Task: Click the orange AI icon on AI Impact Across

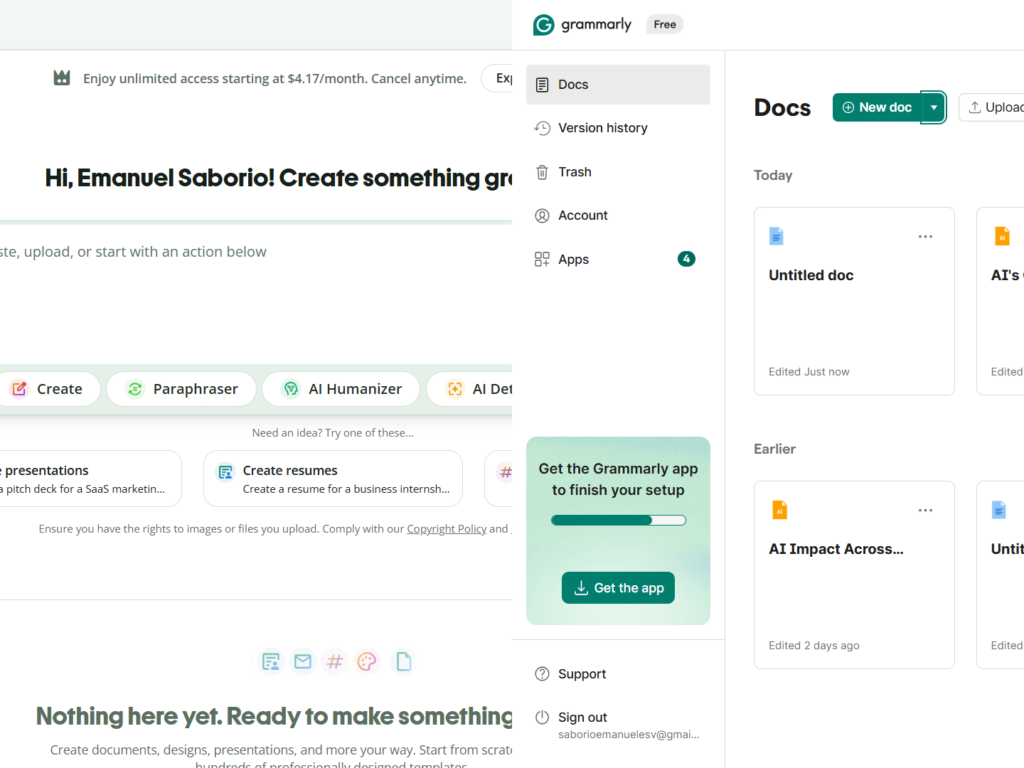Action: [x=779, y=509]
